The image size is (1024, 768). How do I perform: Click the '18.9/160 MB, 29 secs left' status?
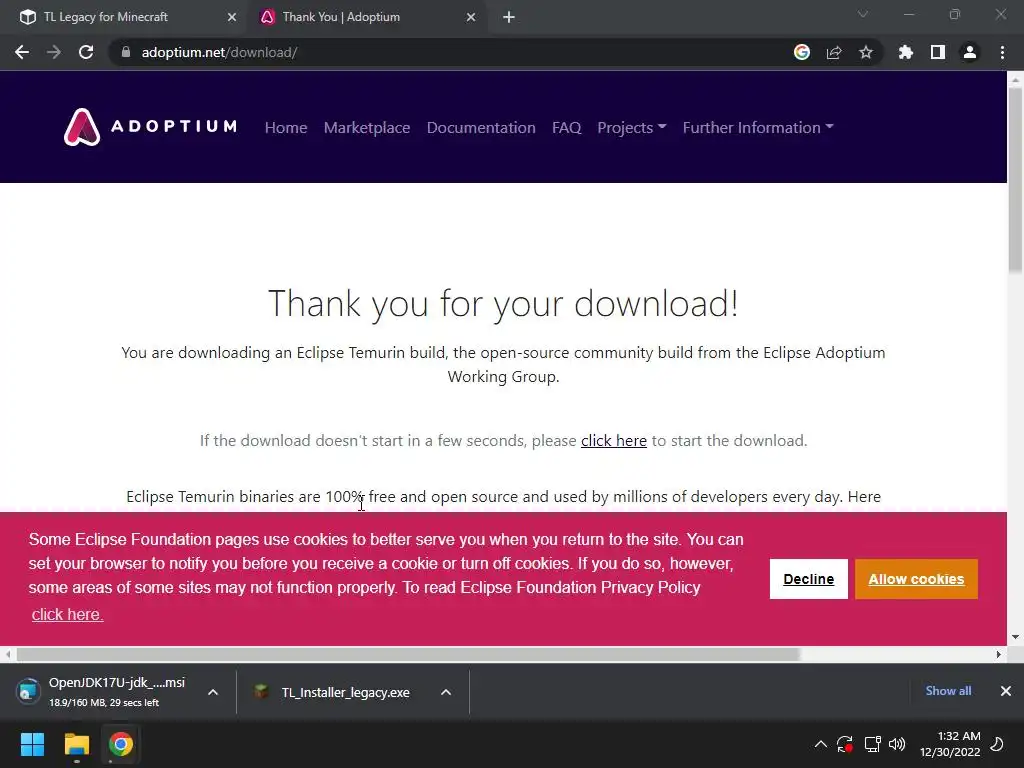click(104, 703)
